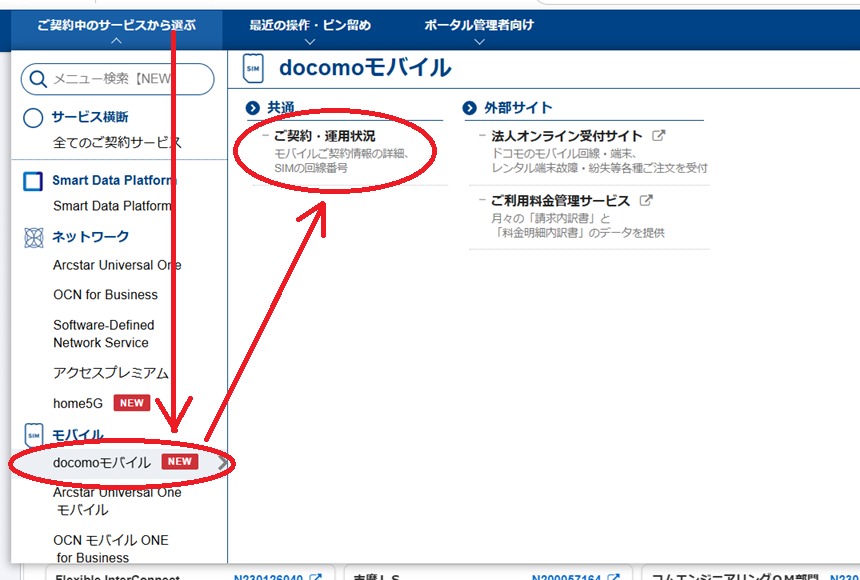Click external-link icon beside N230126040
This screenshot has width=860, height=580.
(x=315, y=577)
